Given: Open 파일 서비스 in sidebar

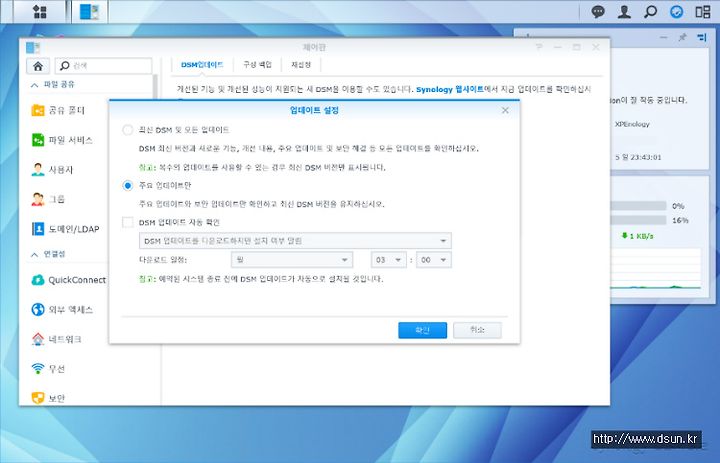Looking at the screenshot, I should 62,140.
